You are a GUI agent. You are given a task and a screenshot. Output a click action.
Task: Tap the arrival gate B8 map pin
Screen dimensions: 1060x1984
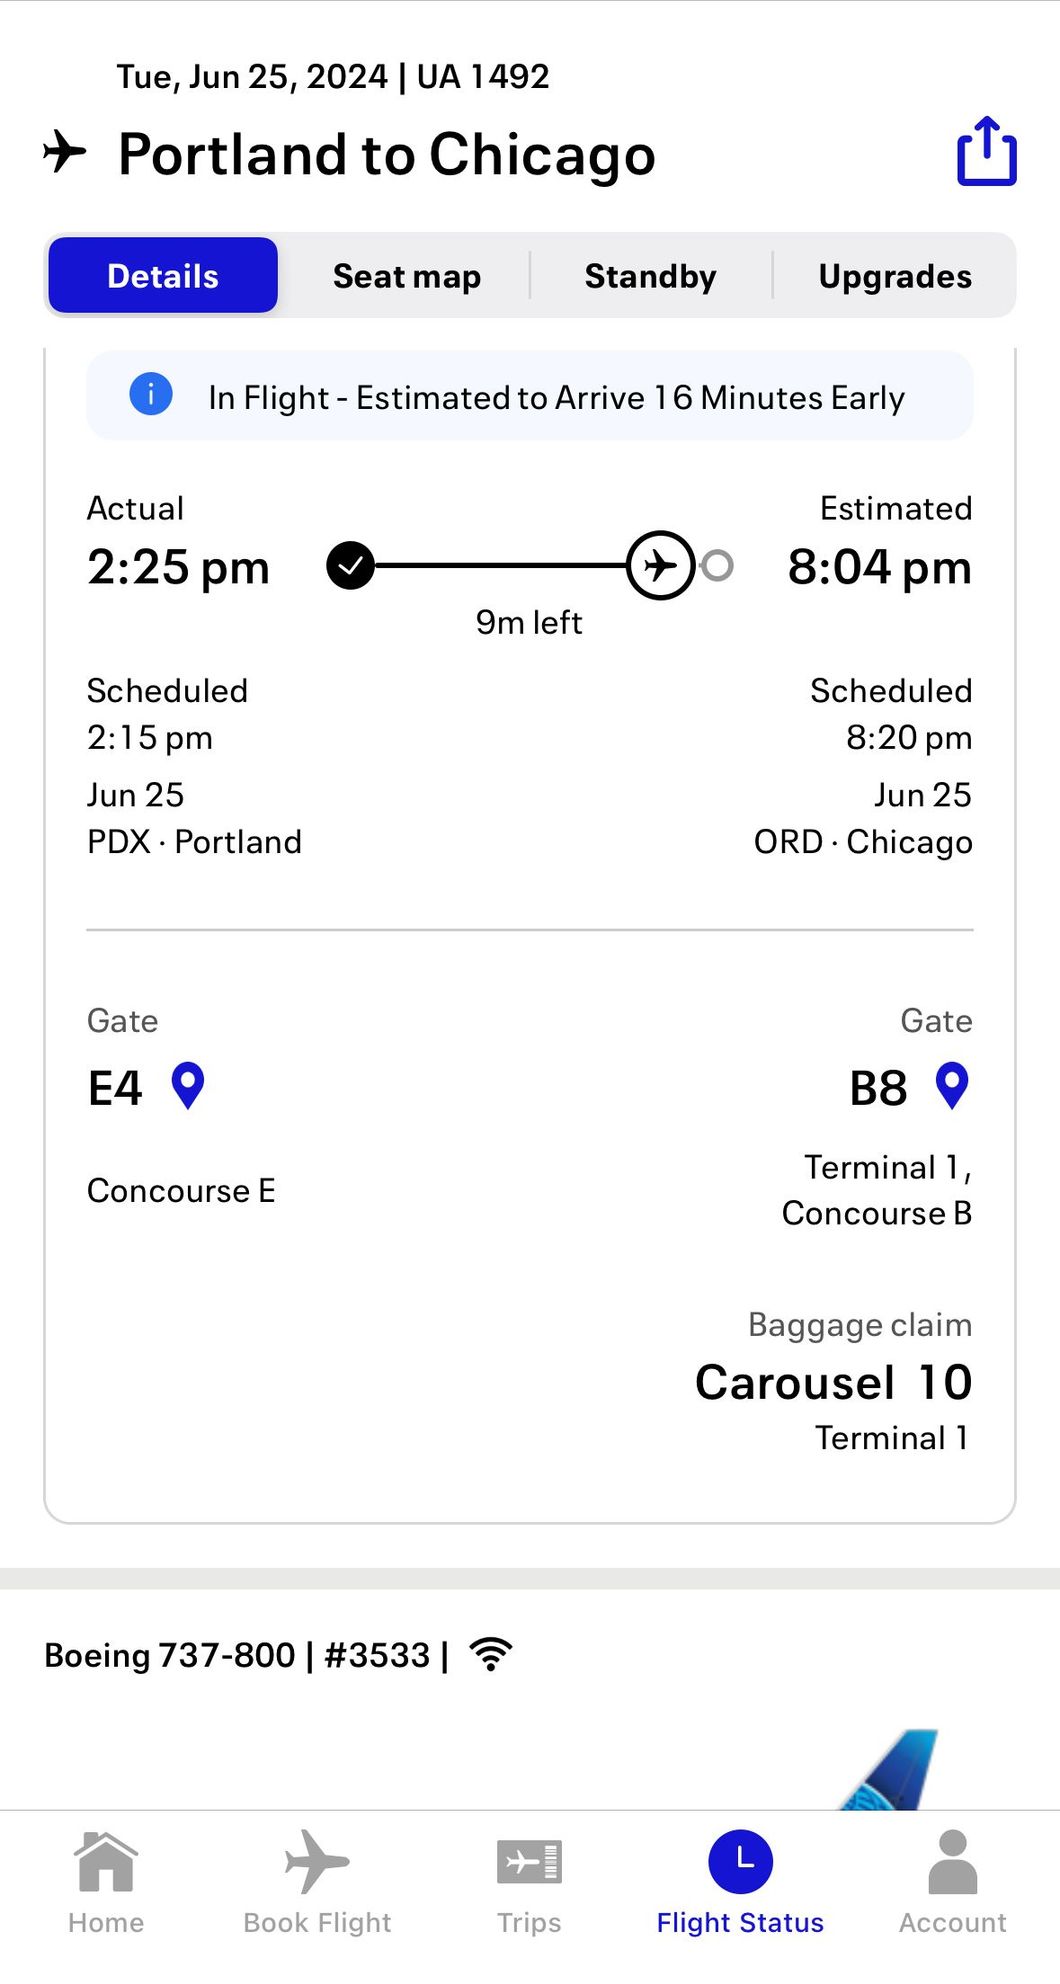pyautogui.click(x=951, y=1086)
